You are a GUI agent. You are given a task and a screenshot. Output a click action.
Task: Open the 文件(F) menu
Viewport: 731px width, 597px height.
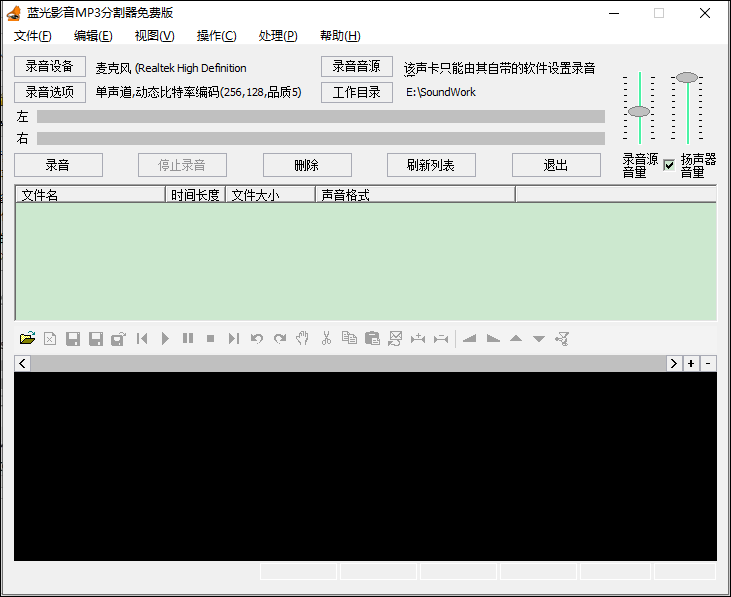click(33, 36)
